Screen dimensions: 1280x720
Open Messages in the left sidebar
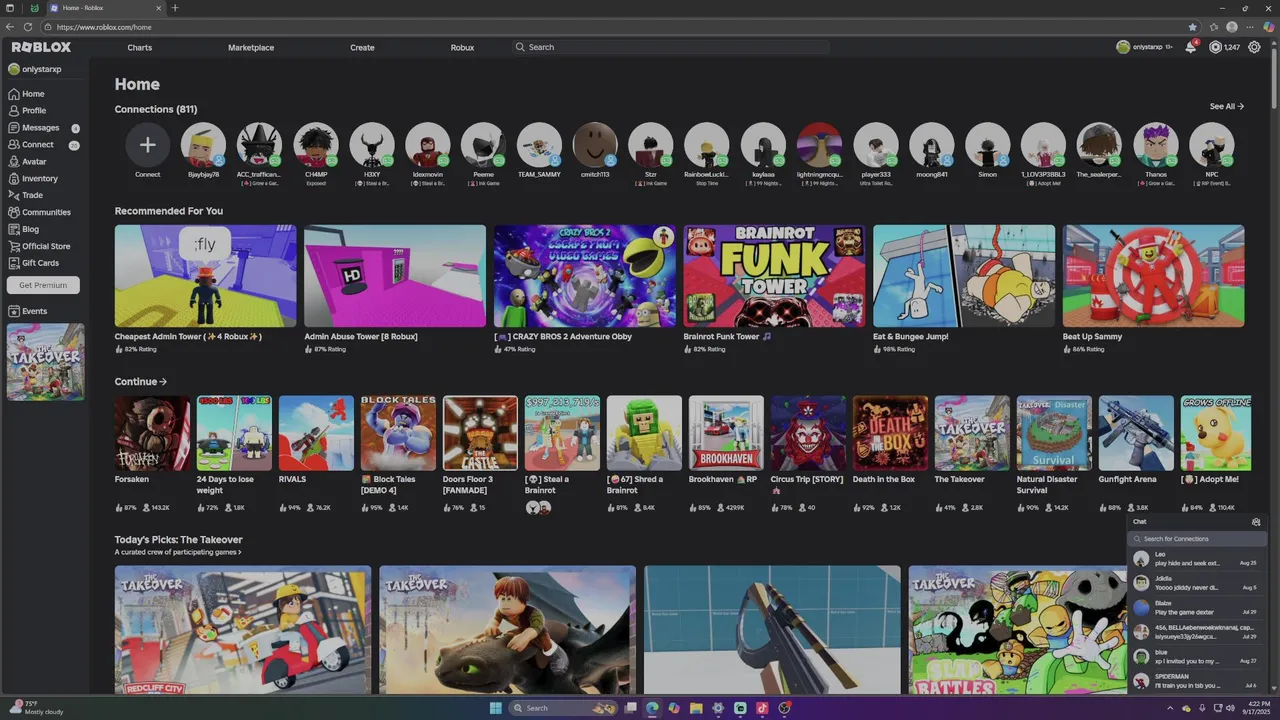tap(34, 128)
